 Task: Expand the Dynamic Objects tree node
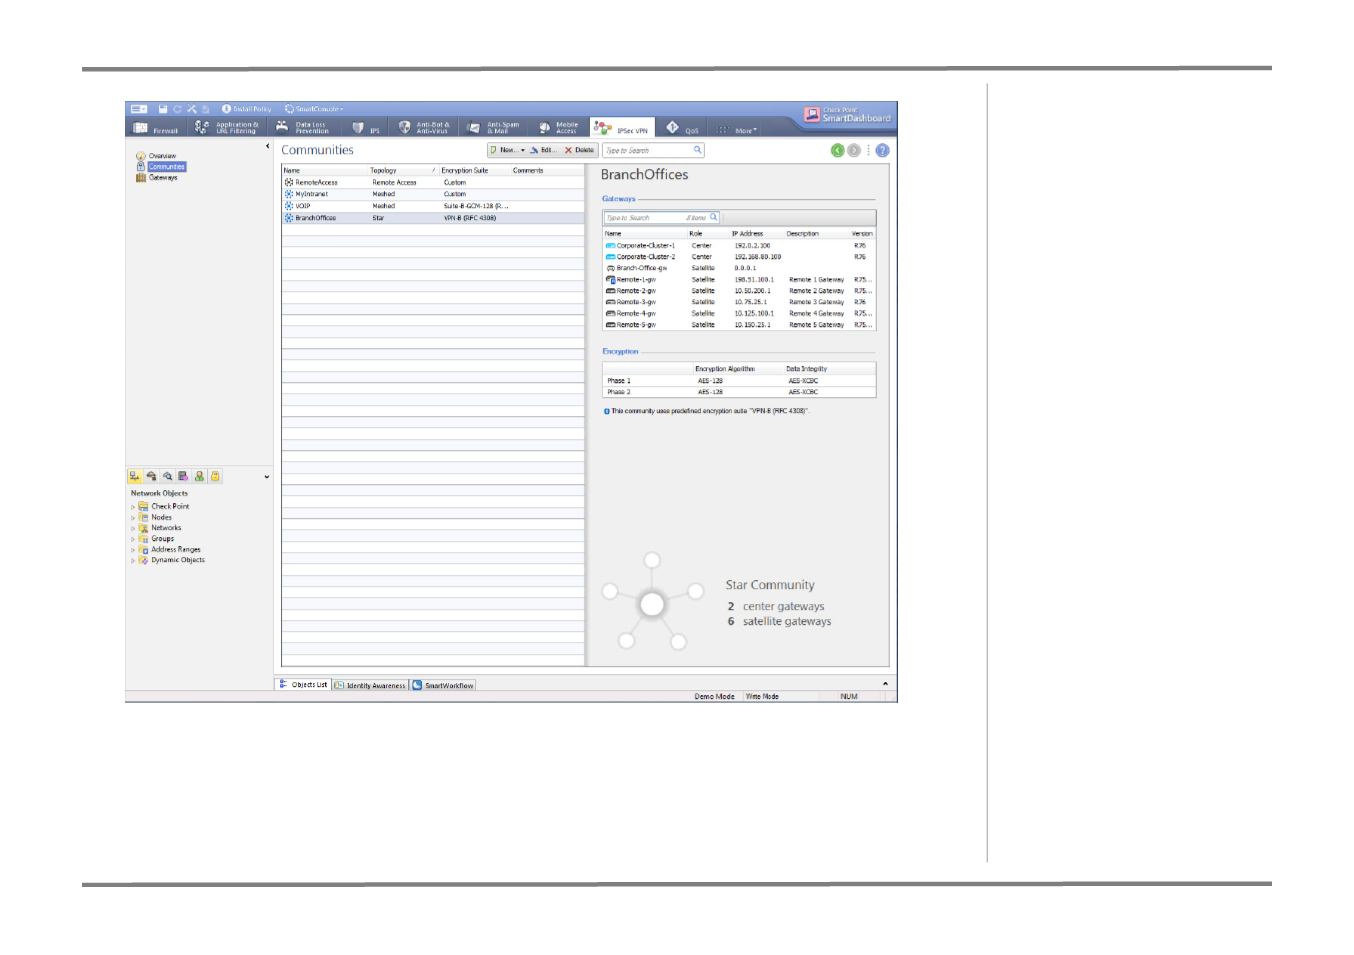coord(132,561)
